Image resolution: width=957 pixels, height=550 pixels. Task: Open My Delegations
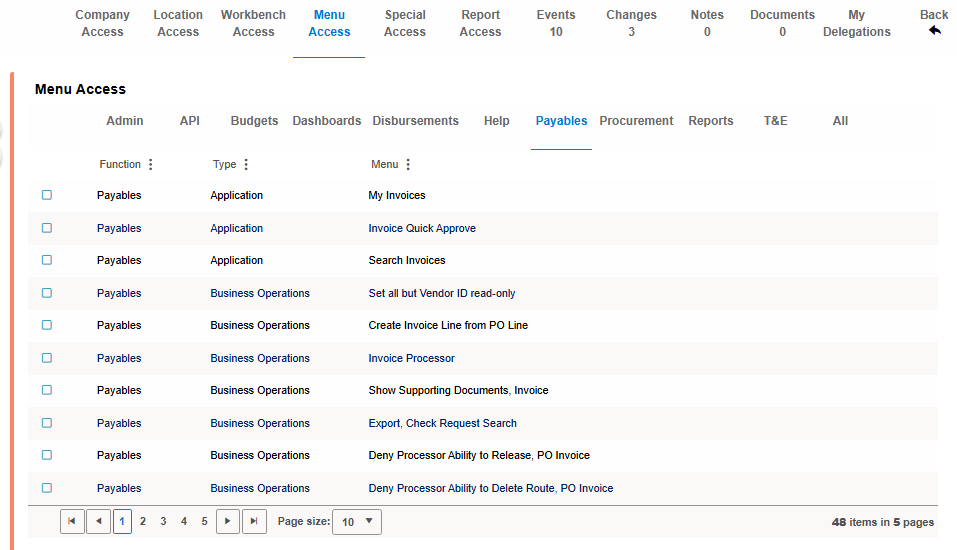click(856, 23)
